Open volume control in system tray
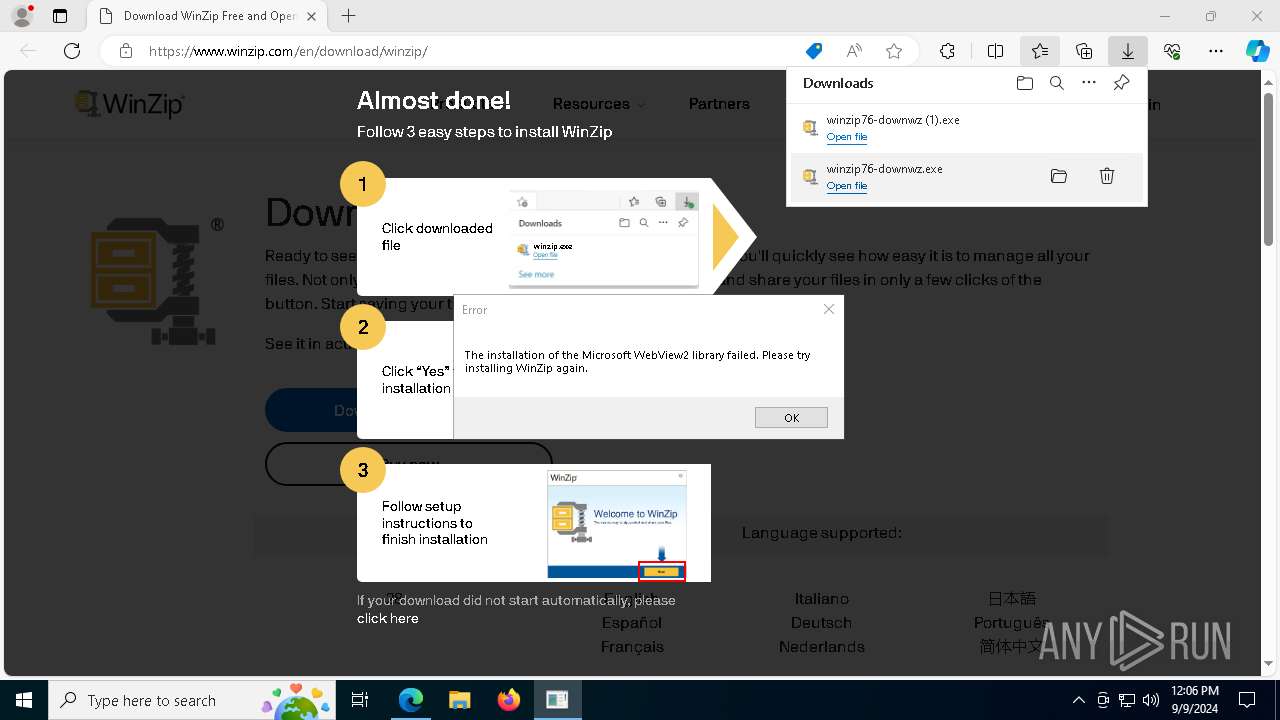 (x=1151, y=700)
